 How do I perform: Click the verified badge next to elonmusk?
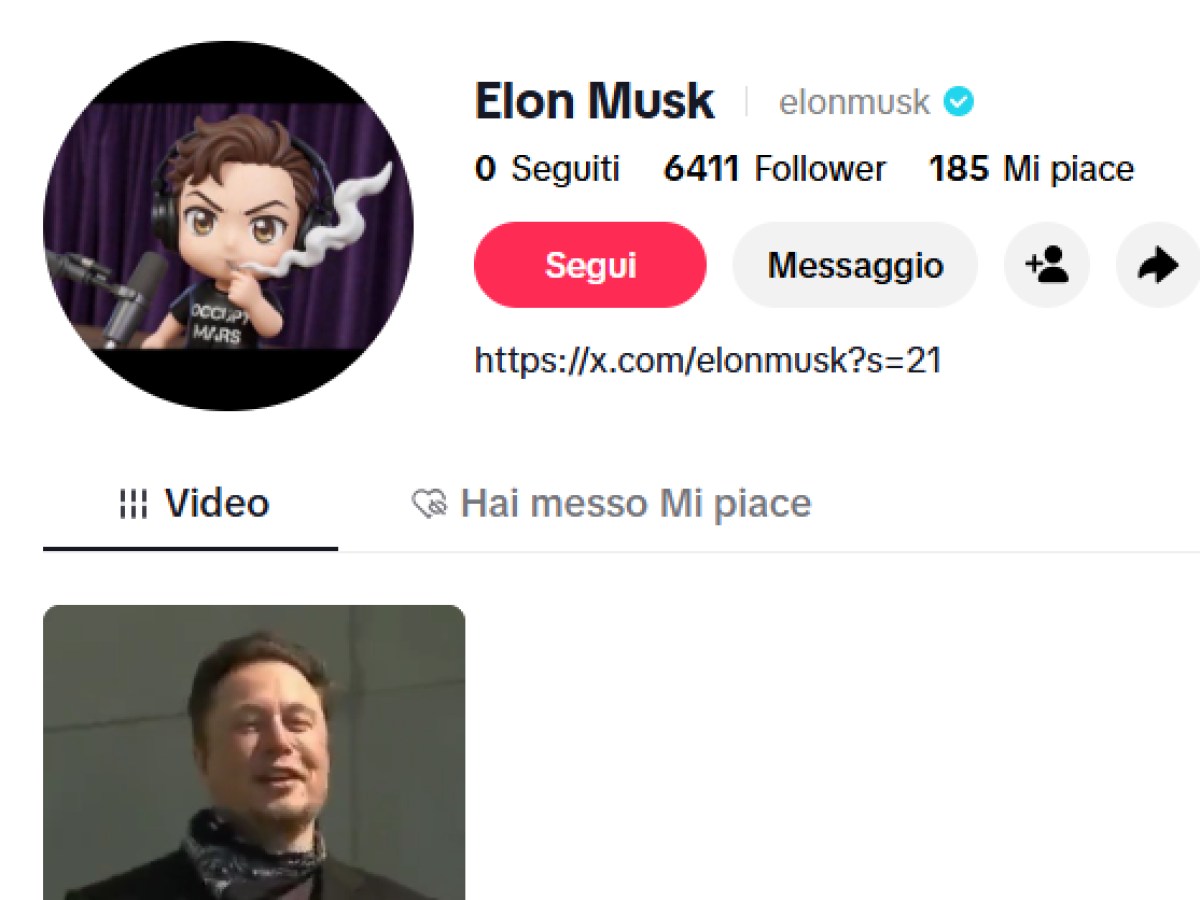(x=958, y=100)
